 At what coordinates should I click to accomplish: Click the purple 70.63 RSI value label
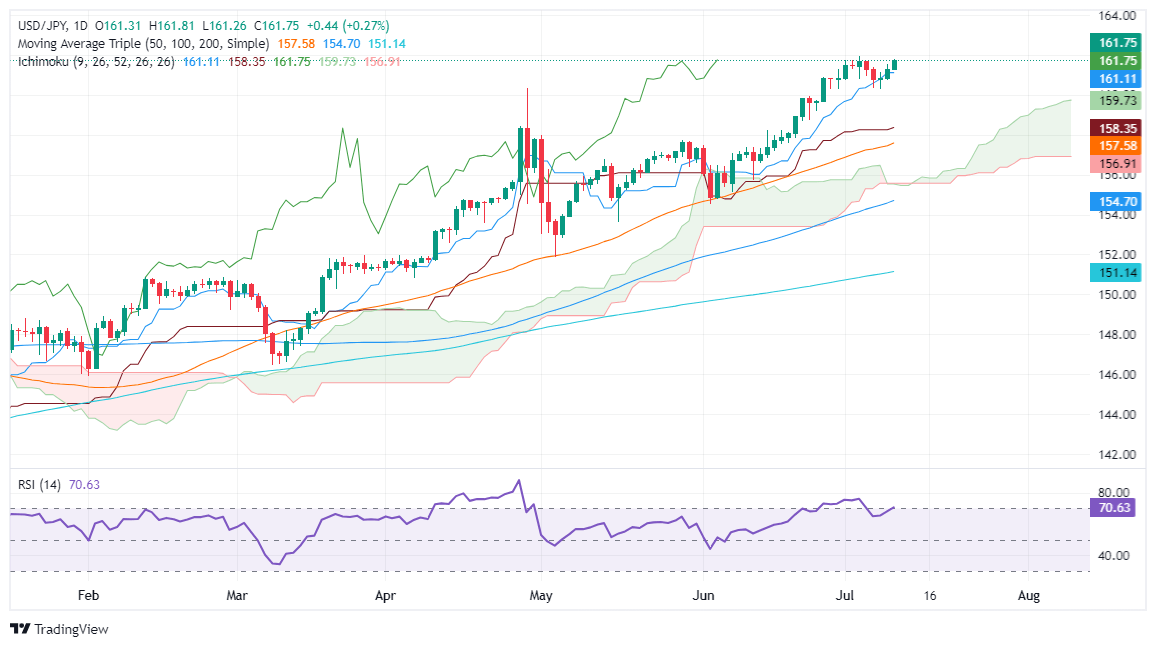coord(1114,508)
